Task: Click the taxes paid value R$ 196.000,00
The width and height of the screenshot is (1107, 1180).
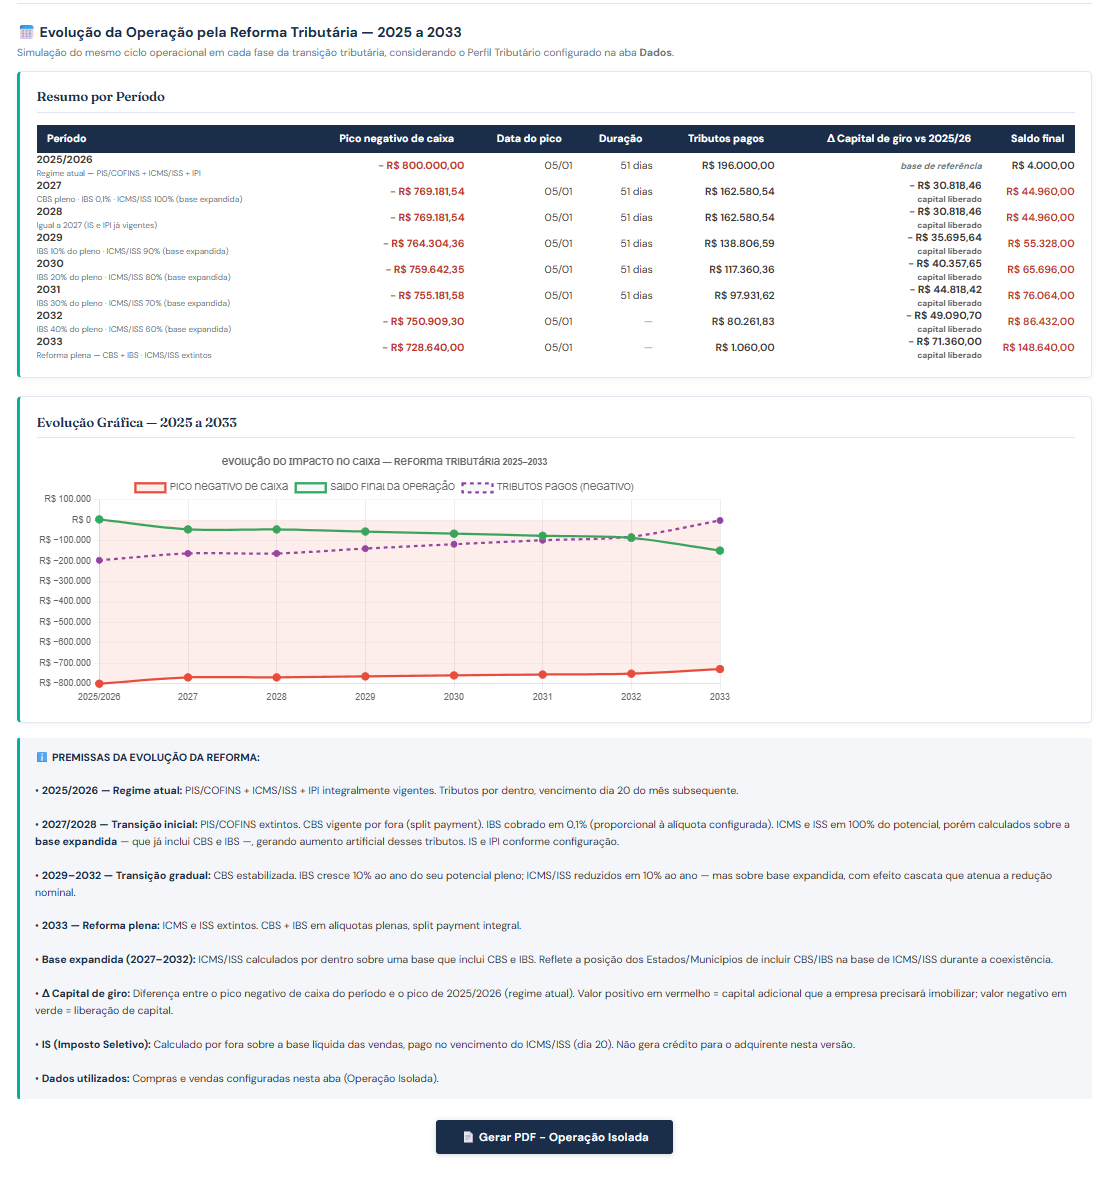Action: (737, 166)
